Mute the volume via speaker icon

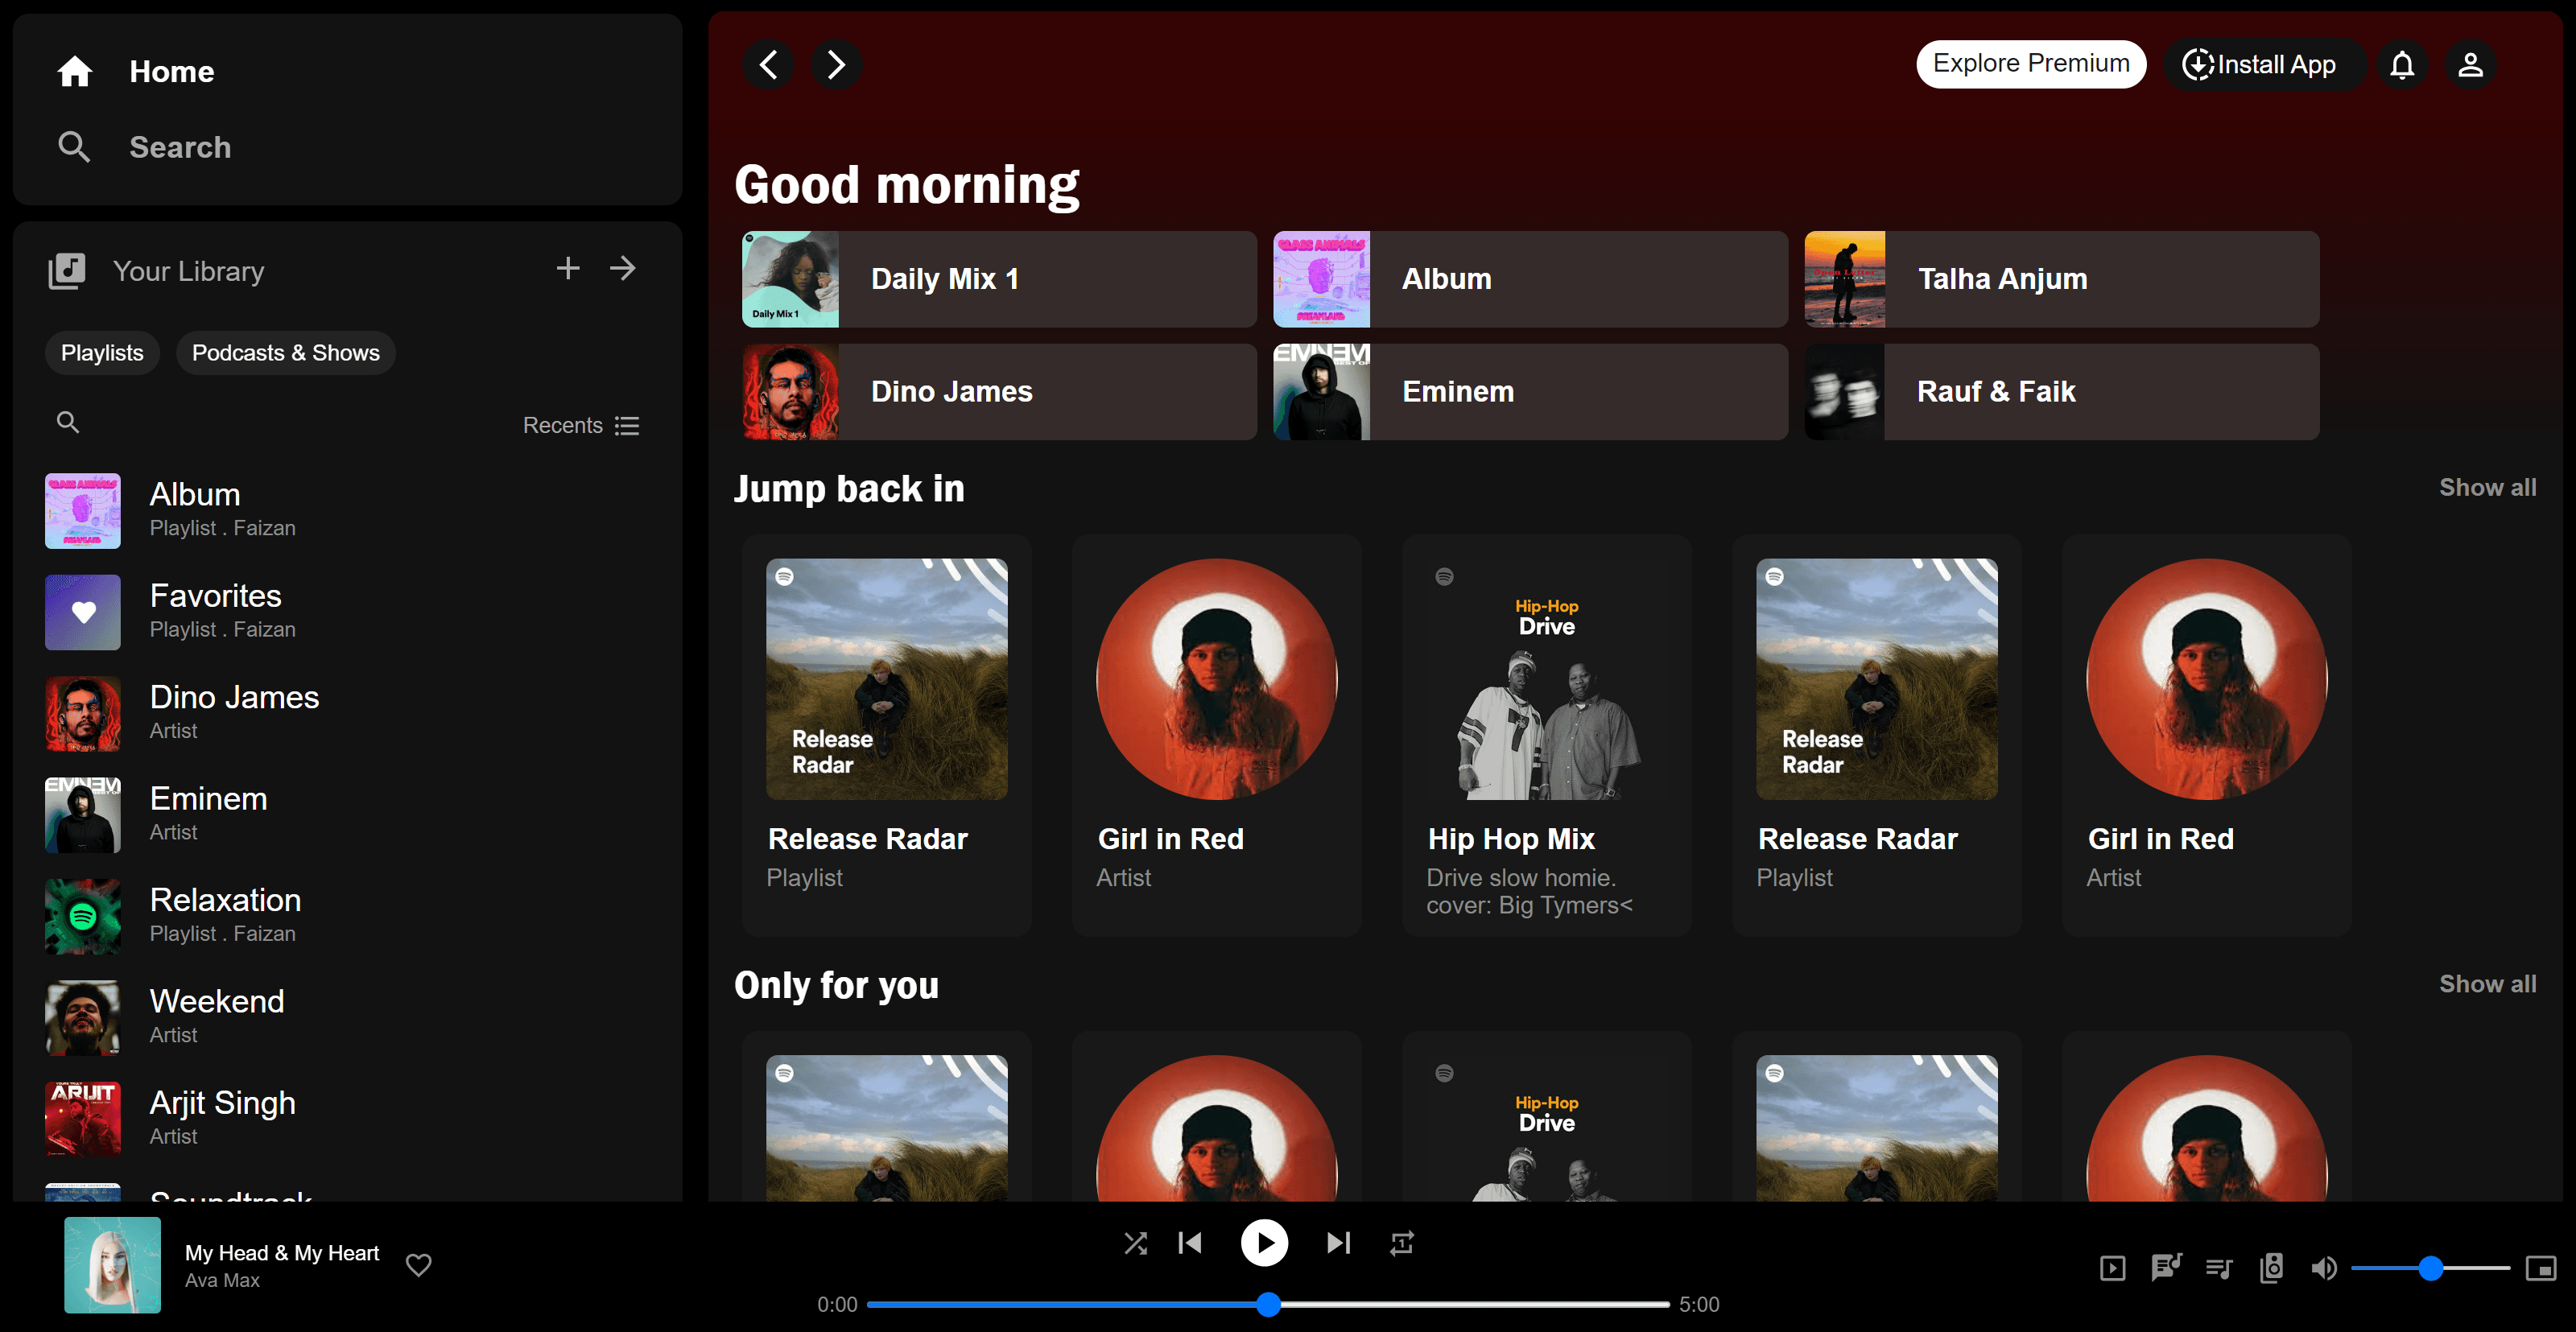(2323, 1267)
